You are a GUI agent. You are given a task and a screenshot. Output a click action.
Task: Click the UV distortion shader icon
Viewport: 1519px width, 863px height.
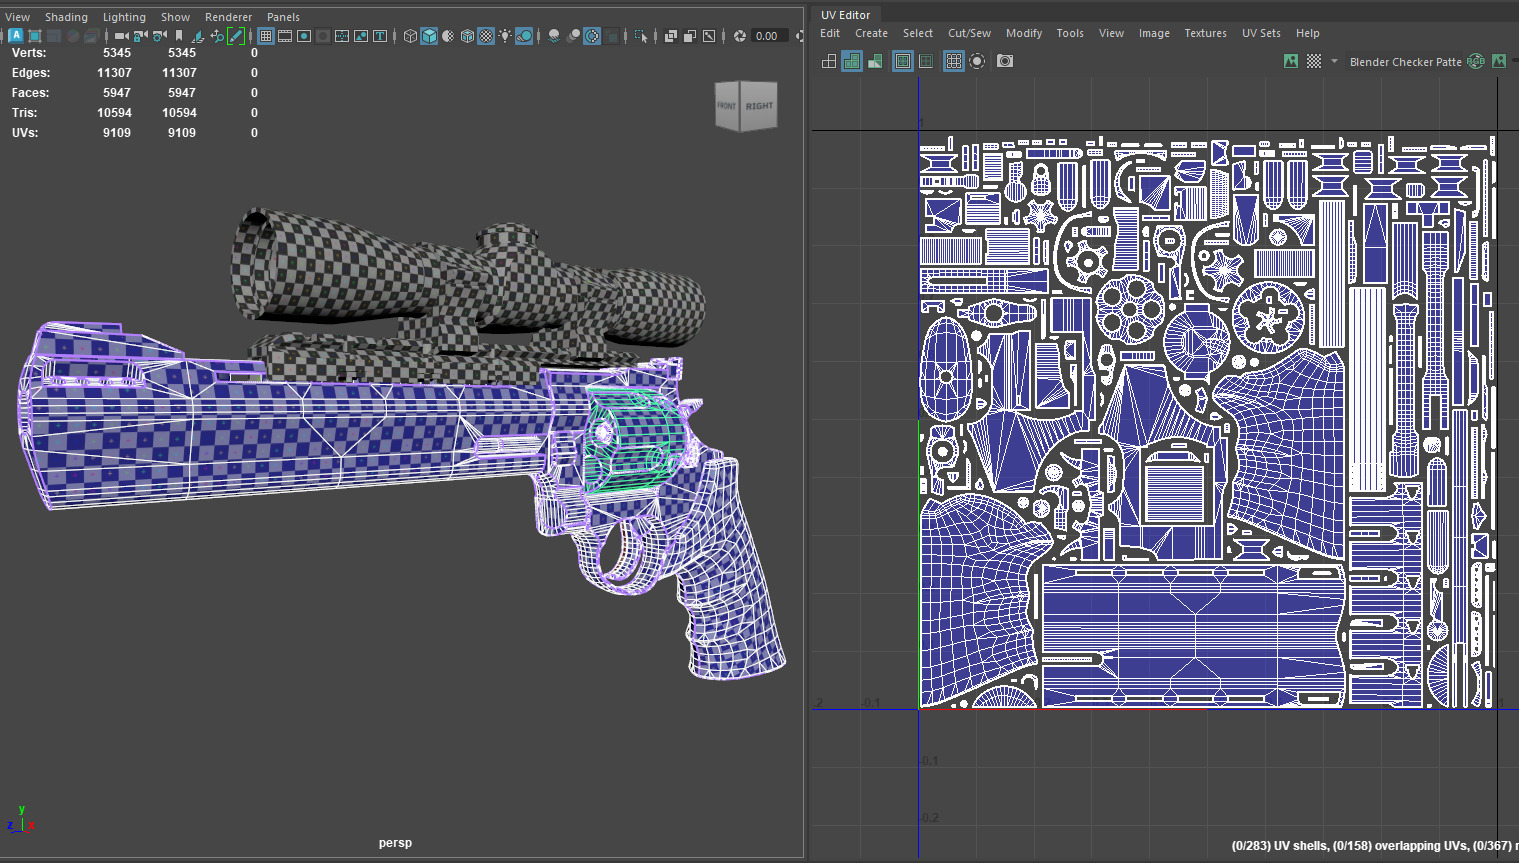(875, 61)
